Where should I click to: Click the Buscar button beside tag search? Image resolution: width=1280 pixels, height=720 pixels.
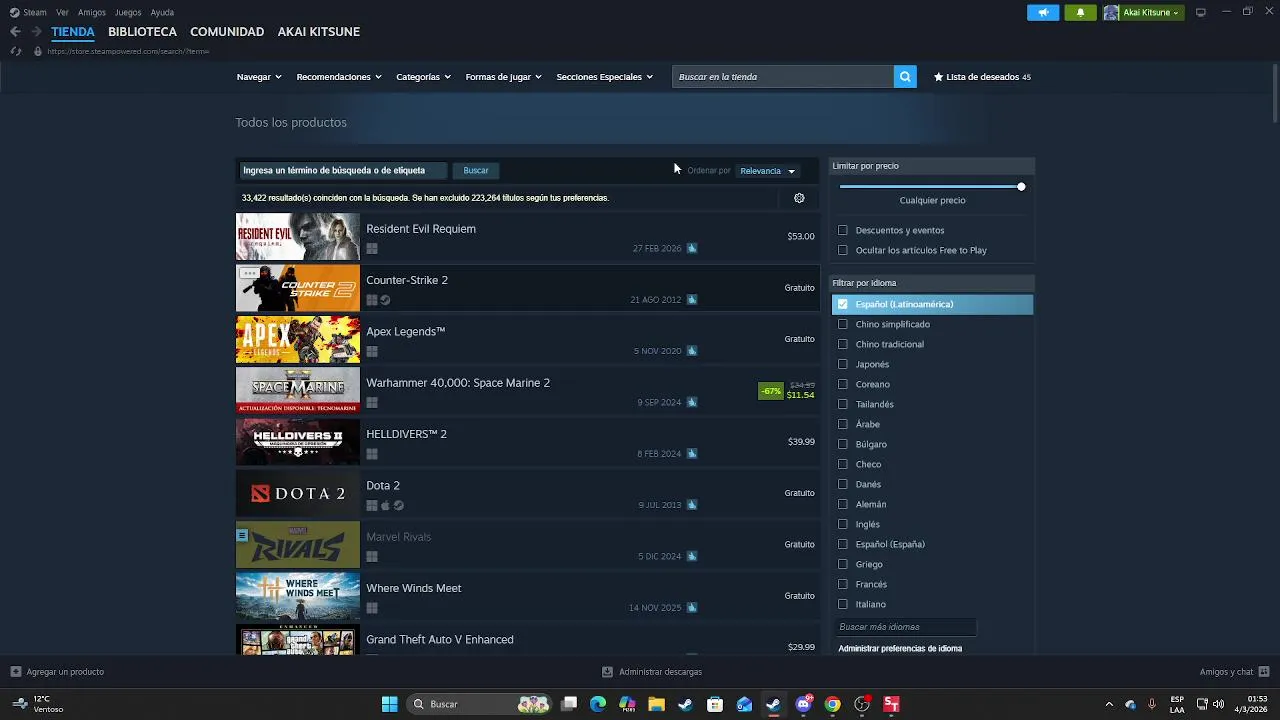point(476,171)
